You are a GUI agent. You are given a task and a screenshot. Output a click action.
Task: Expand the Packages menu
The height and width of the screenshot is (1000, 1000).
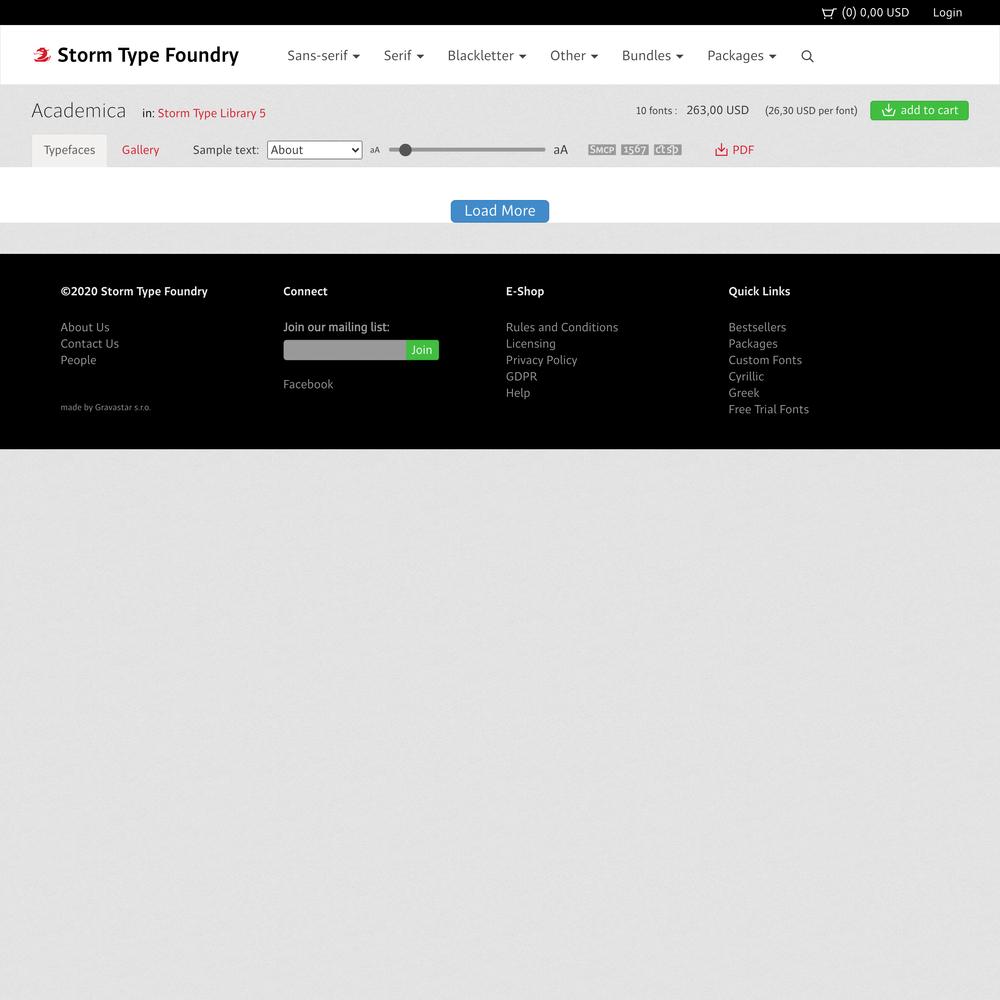tap(742, 55)
